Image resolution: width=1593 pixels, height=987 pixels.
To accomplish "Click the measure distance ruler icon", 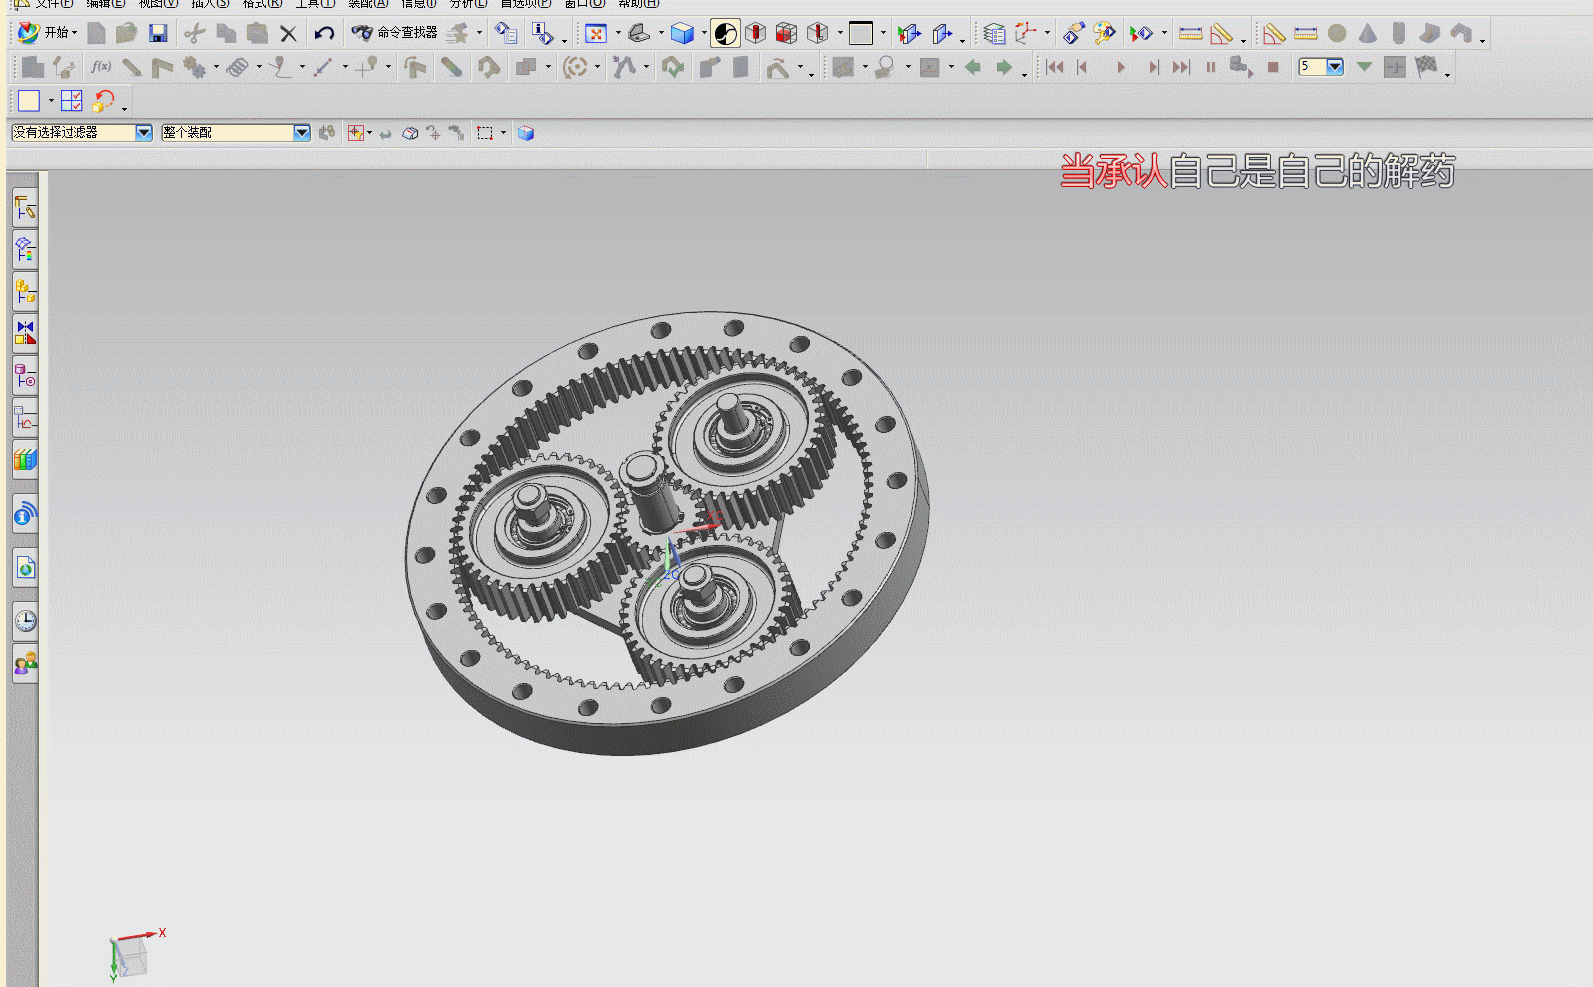I will click(1190, 34).
